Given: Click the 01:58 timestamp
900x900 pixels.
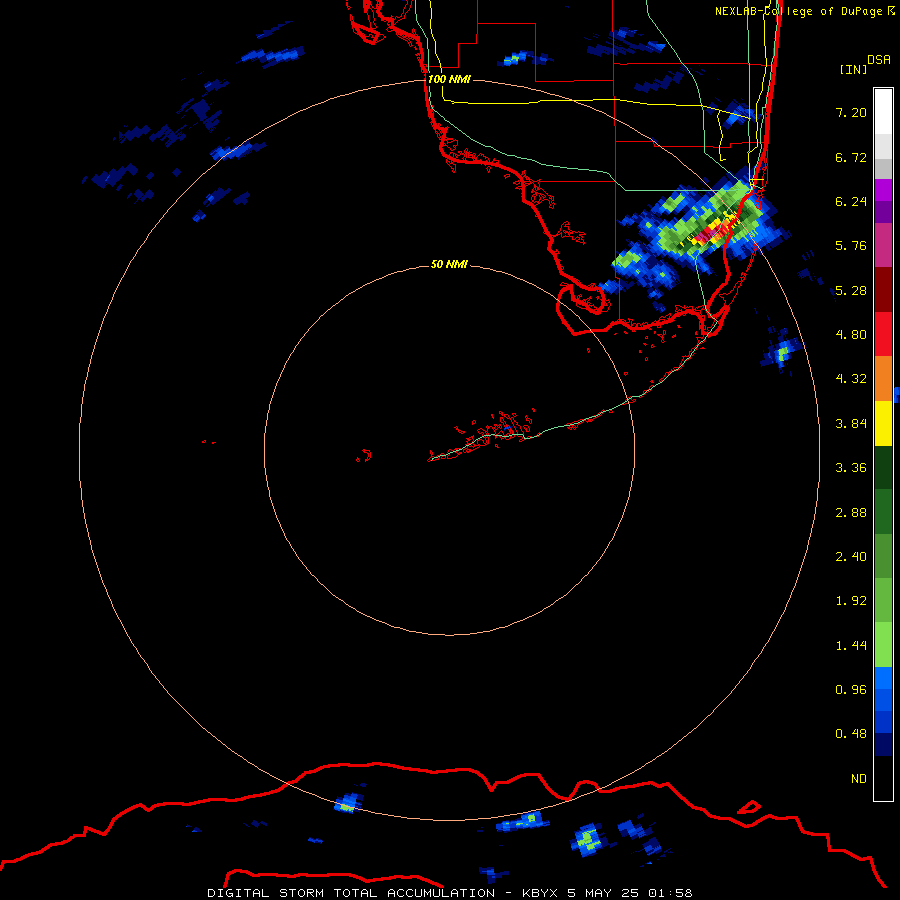Looking at the screenshot, I should [670, 893].
